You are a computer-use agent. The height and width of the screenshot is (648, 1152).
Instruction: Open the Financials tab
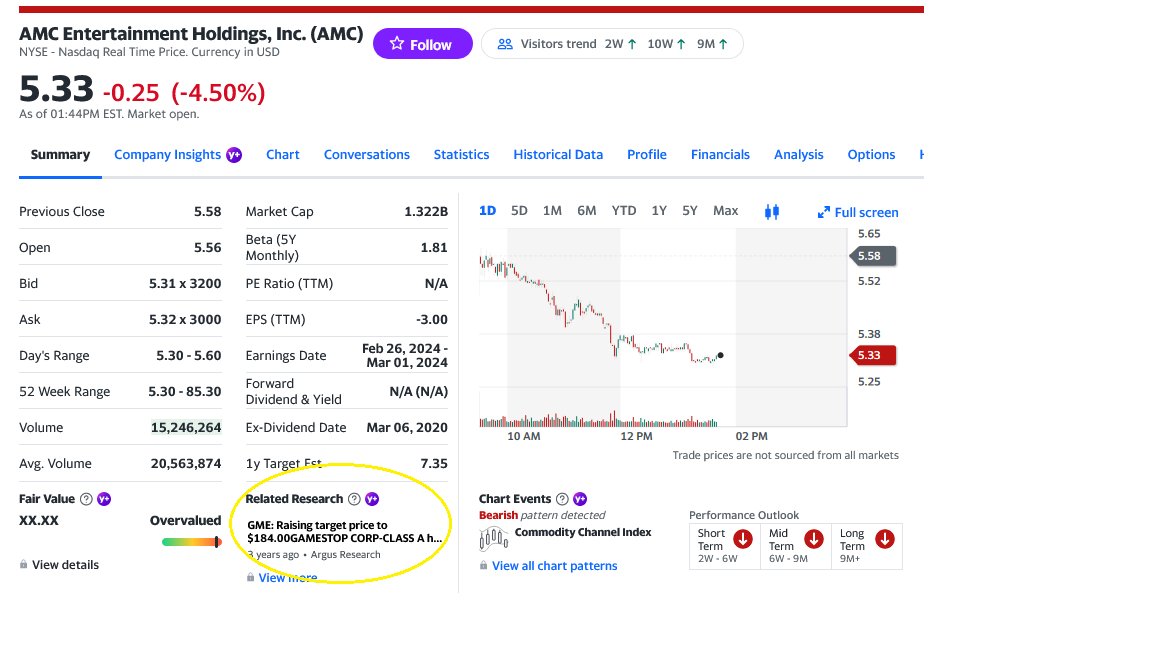tap(720, 154)
